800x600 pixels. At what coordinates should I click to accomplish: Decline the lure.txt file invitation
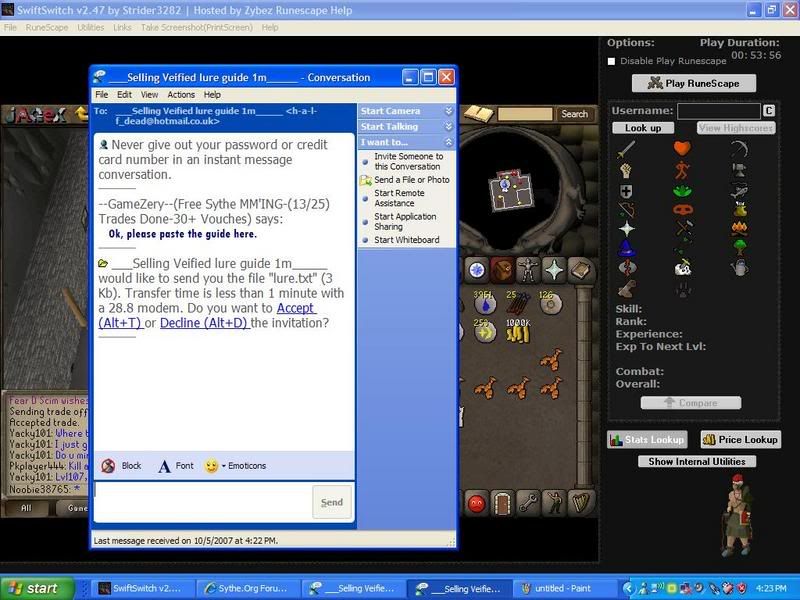pos(204,323)
